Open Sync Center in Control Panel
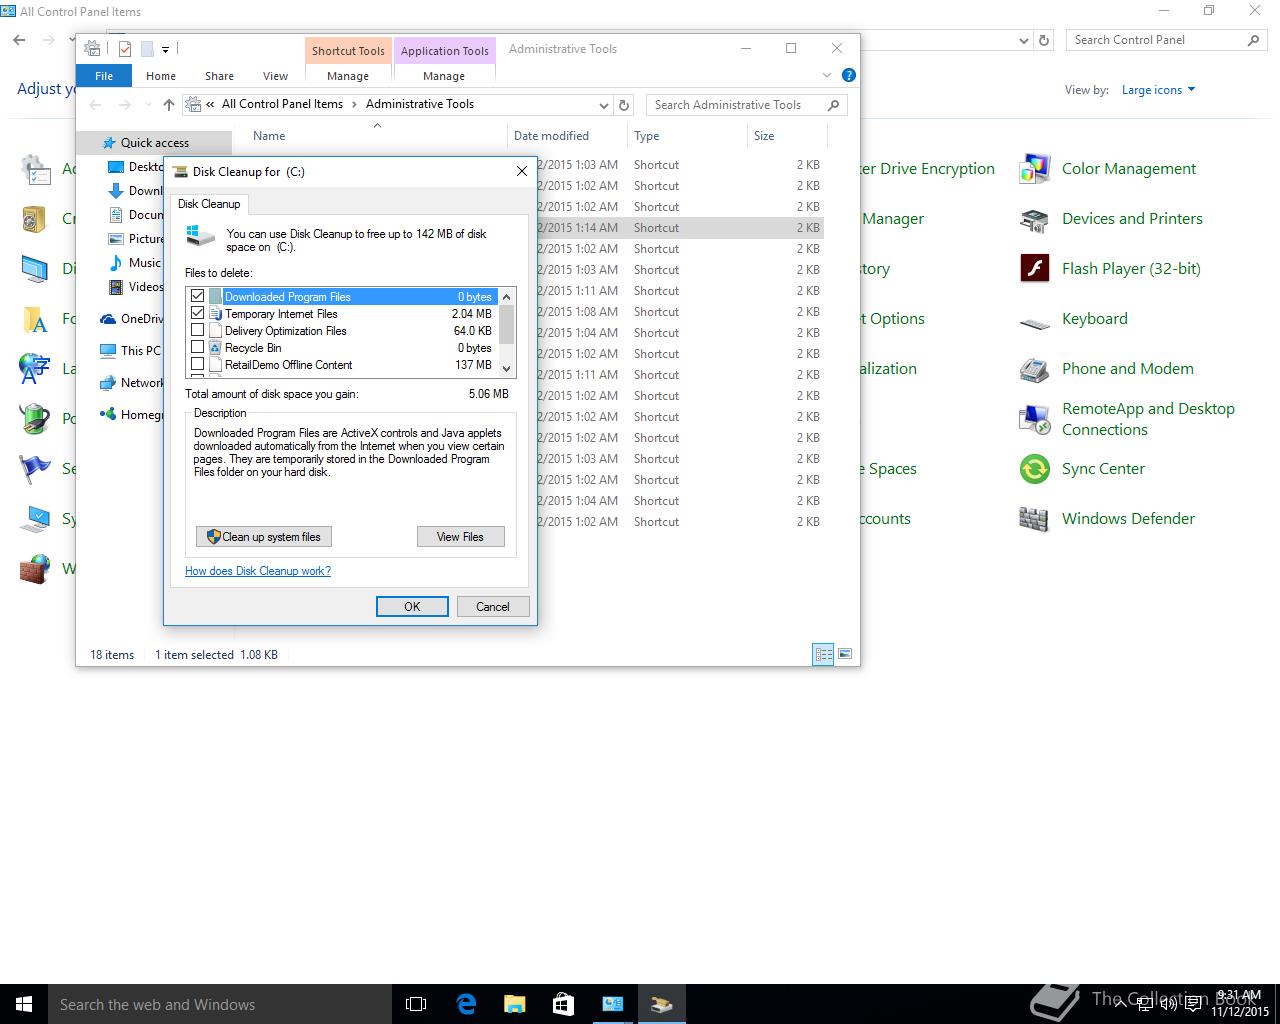 pos(1081,469)
